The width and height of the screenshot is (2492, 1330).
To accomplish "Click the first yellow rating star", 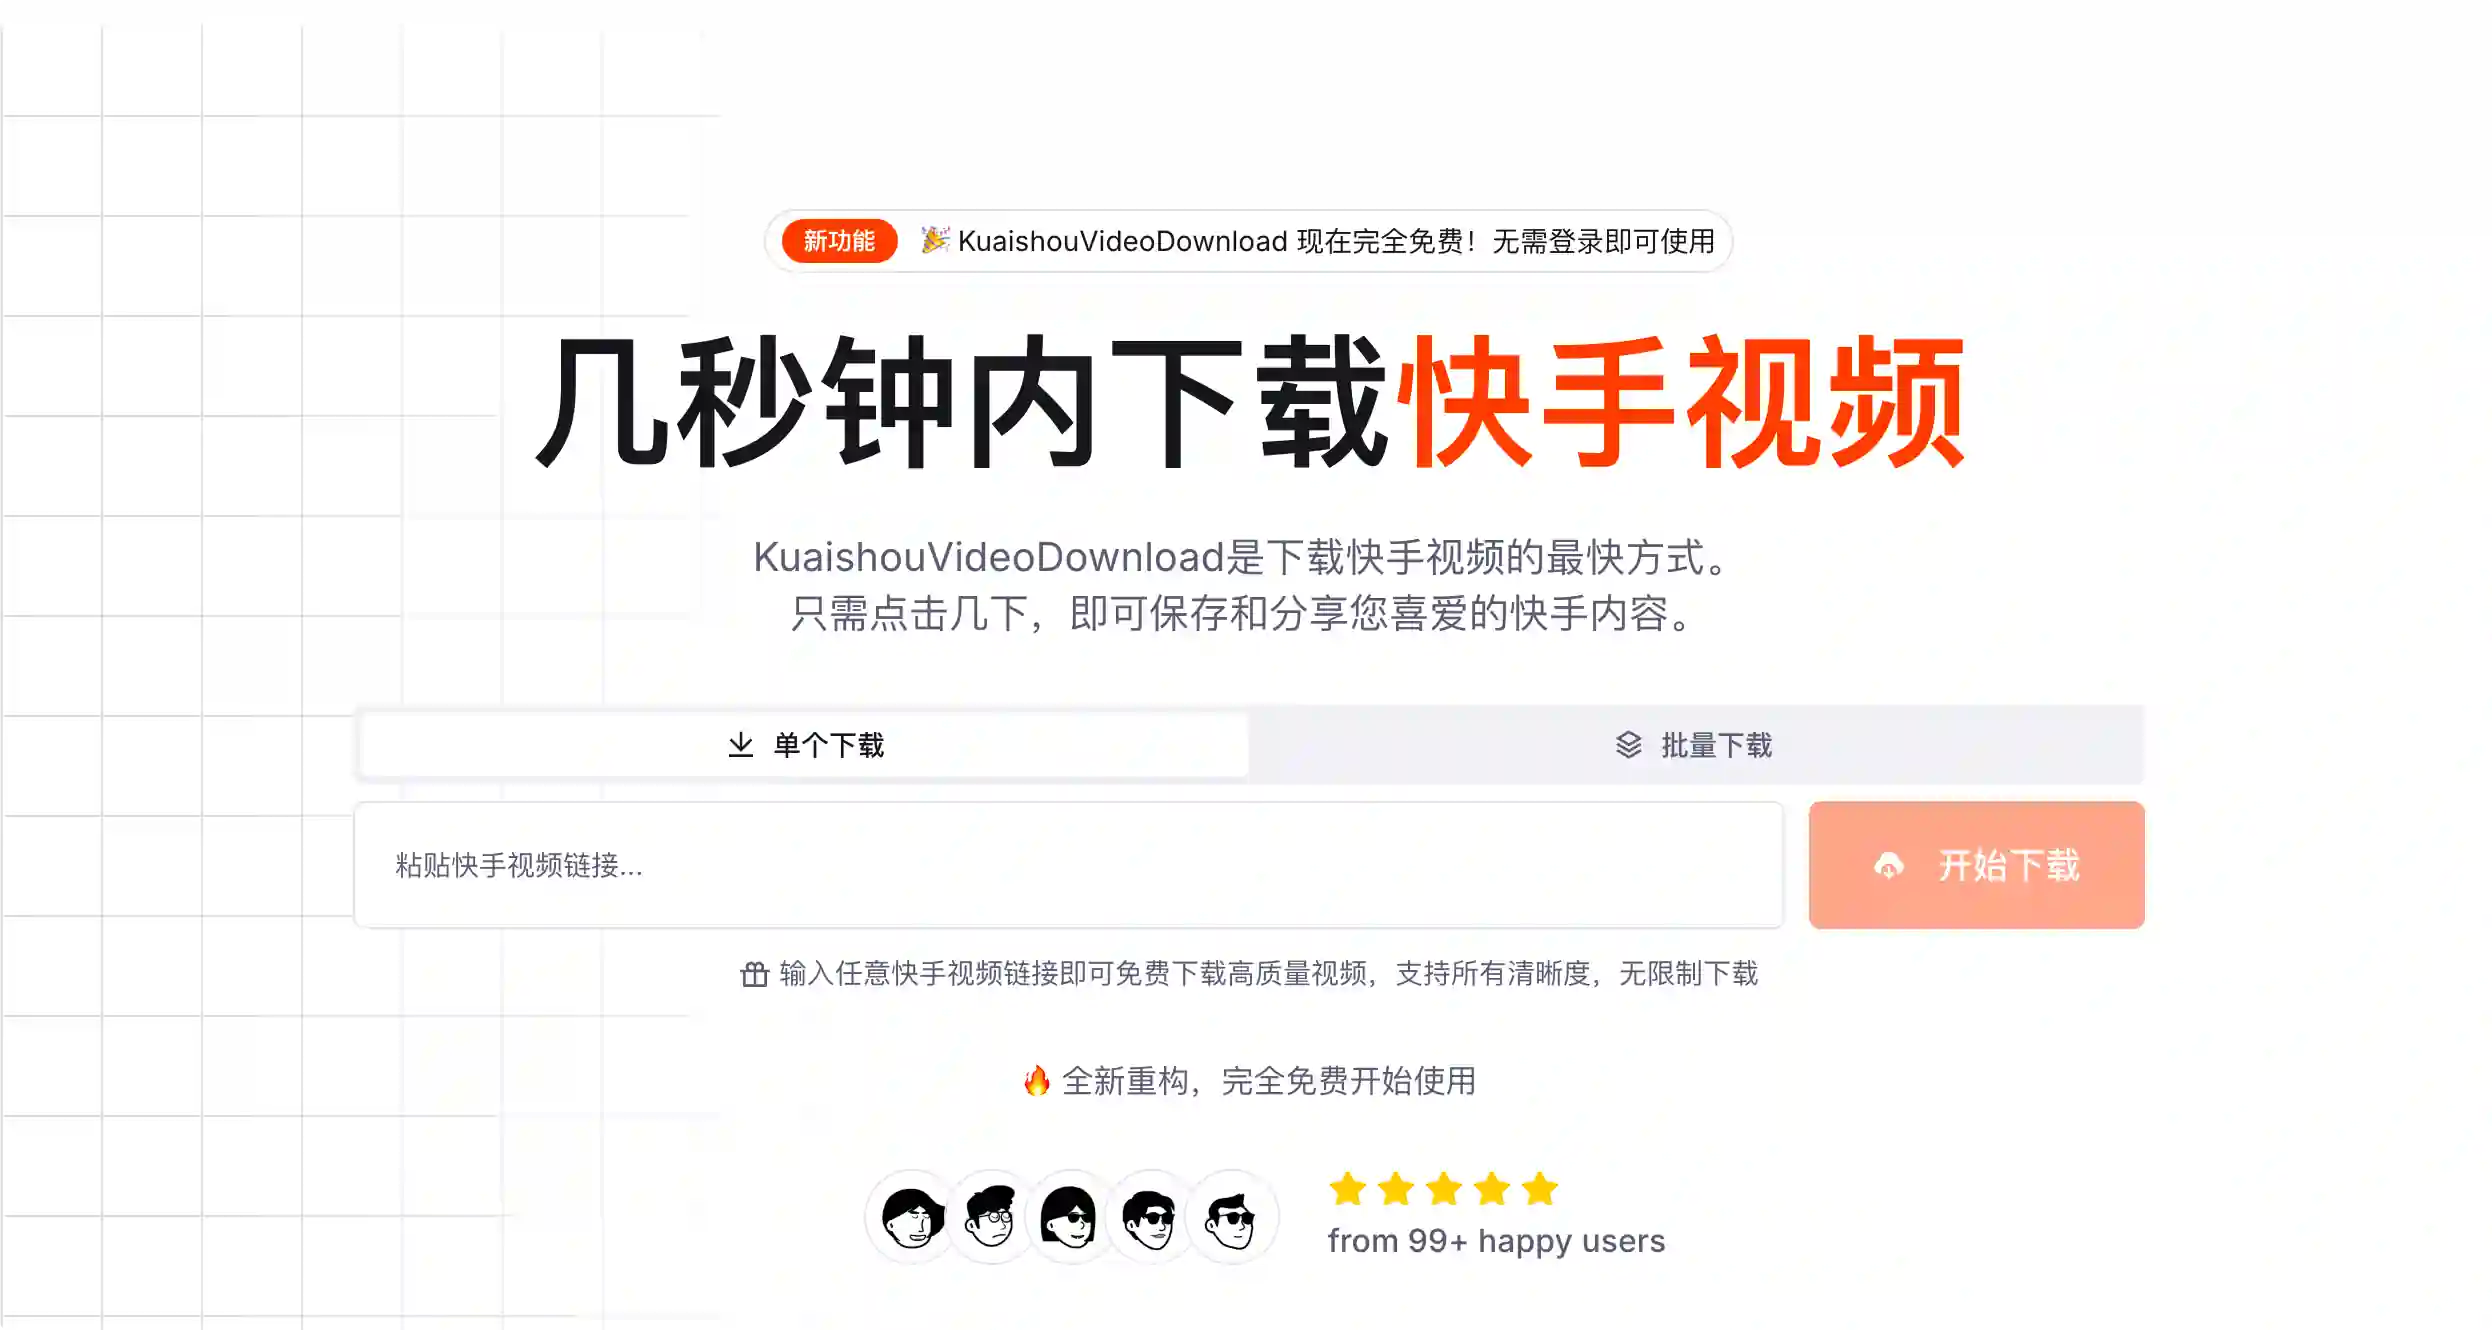I will [x=1348, y=1189].
